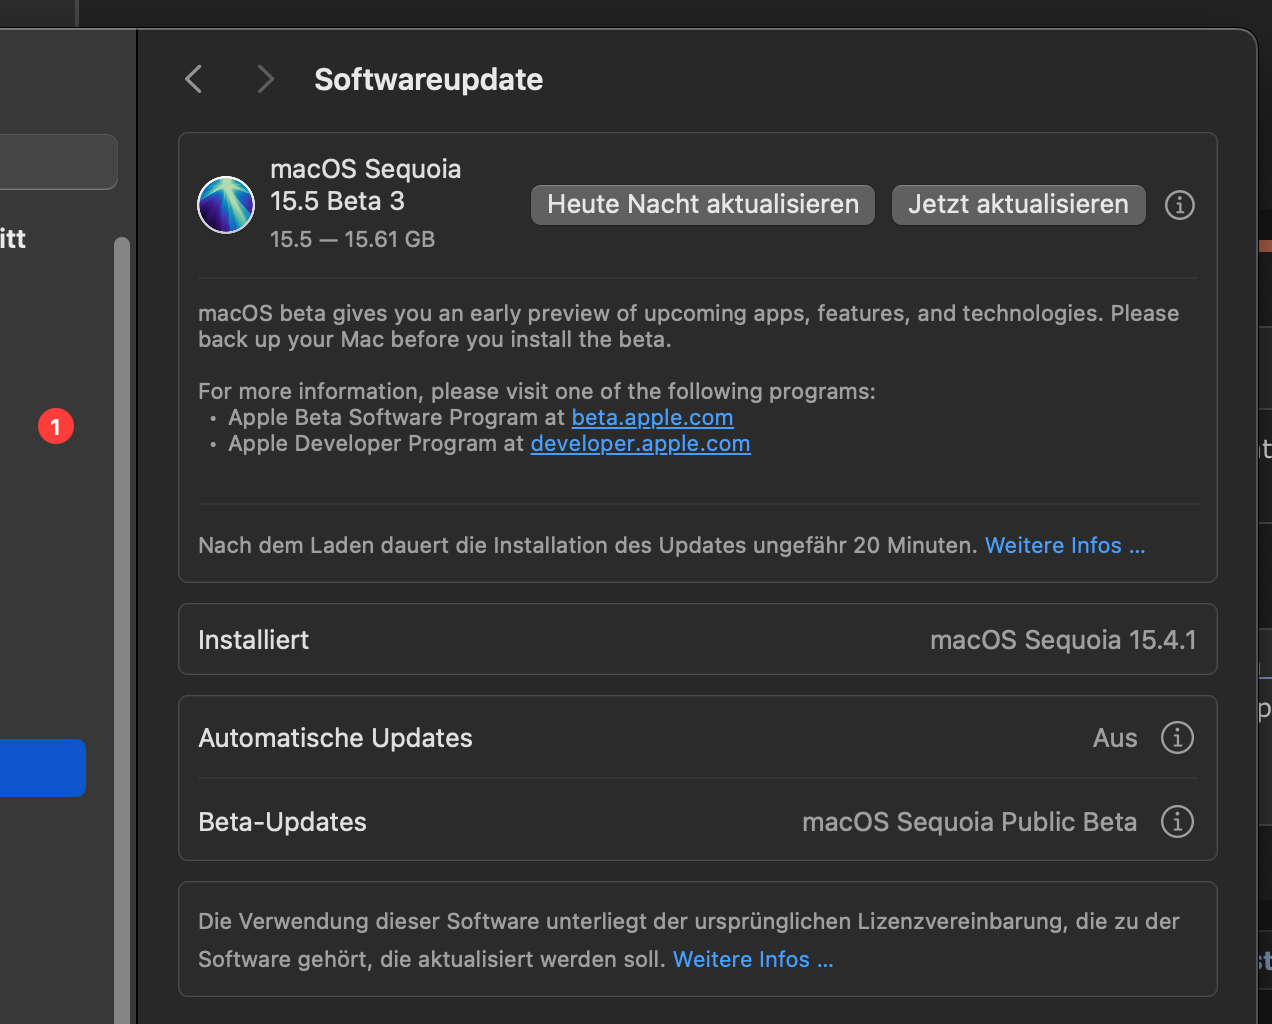1272x1024 pixels.
Task: Select the highlighted blue sidebar item
Action: [42, 768]
